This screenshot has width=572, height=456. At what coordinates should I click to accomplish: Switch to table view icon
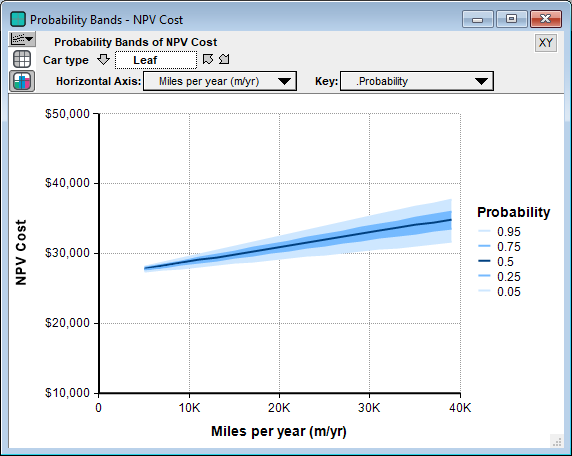click(22, 59)
